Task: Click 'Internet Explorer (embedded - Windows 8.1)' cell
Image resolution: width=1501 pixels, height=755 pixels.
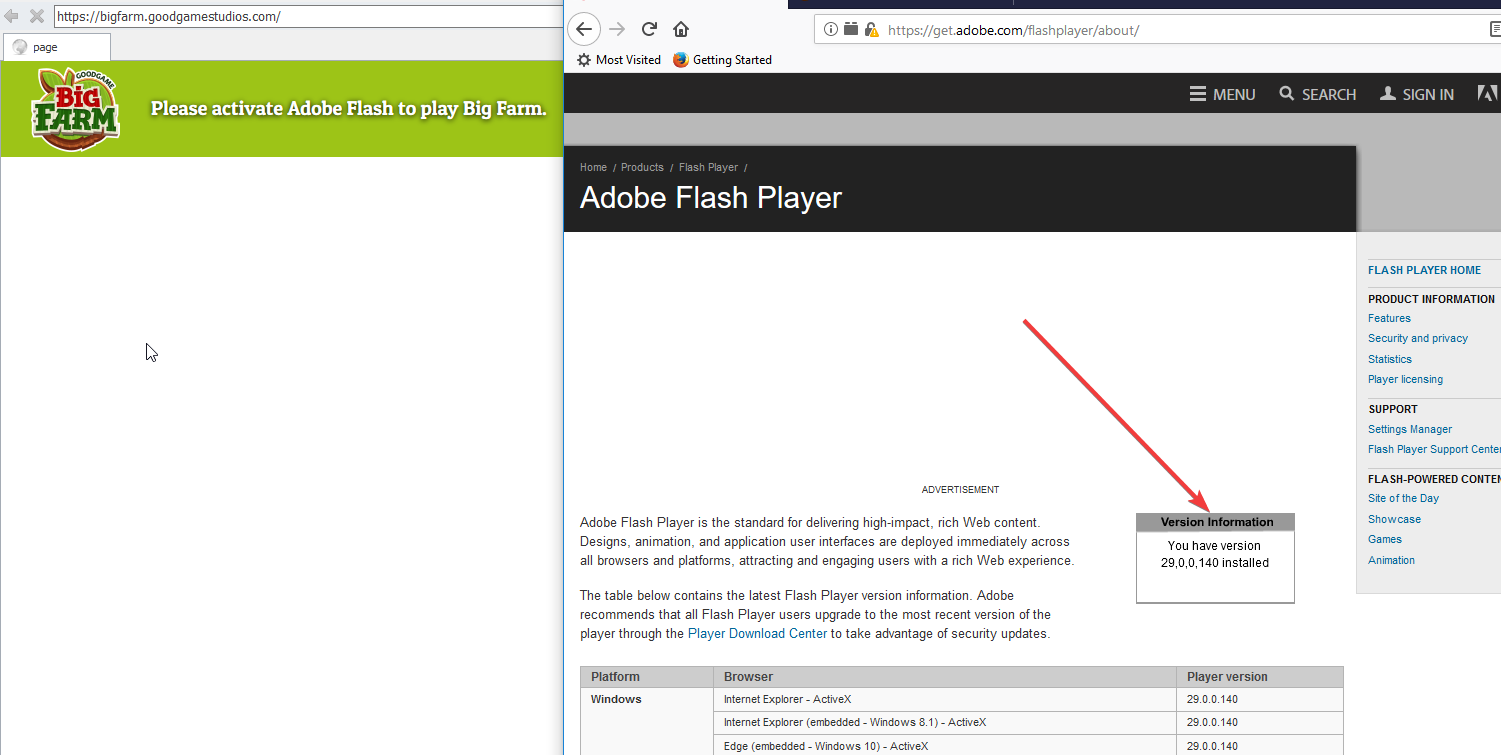Action: point(944,722)
